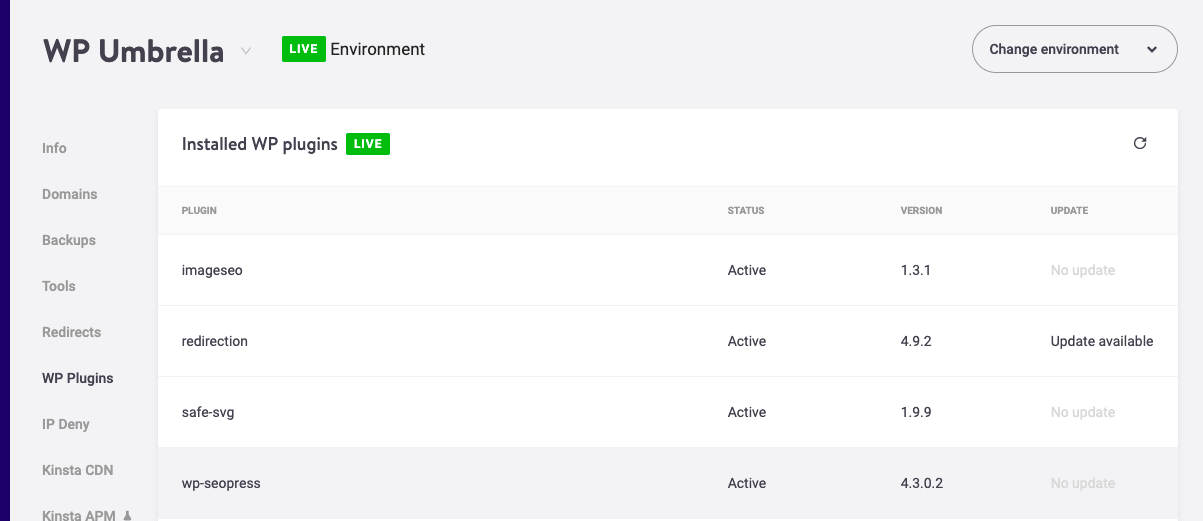Refresh the installed WP plugins list

pyautogui.click(x=1140, y=143)
